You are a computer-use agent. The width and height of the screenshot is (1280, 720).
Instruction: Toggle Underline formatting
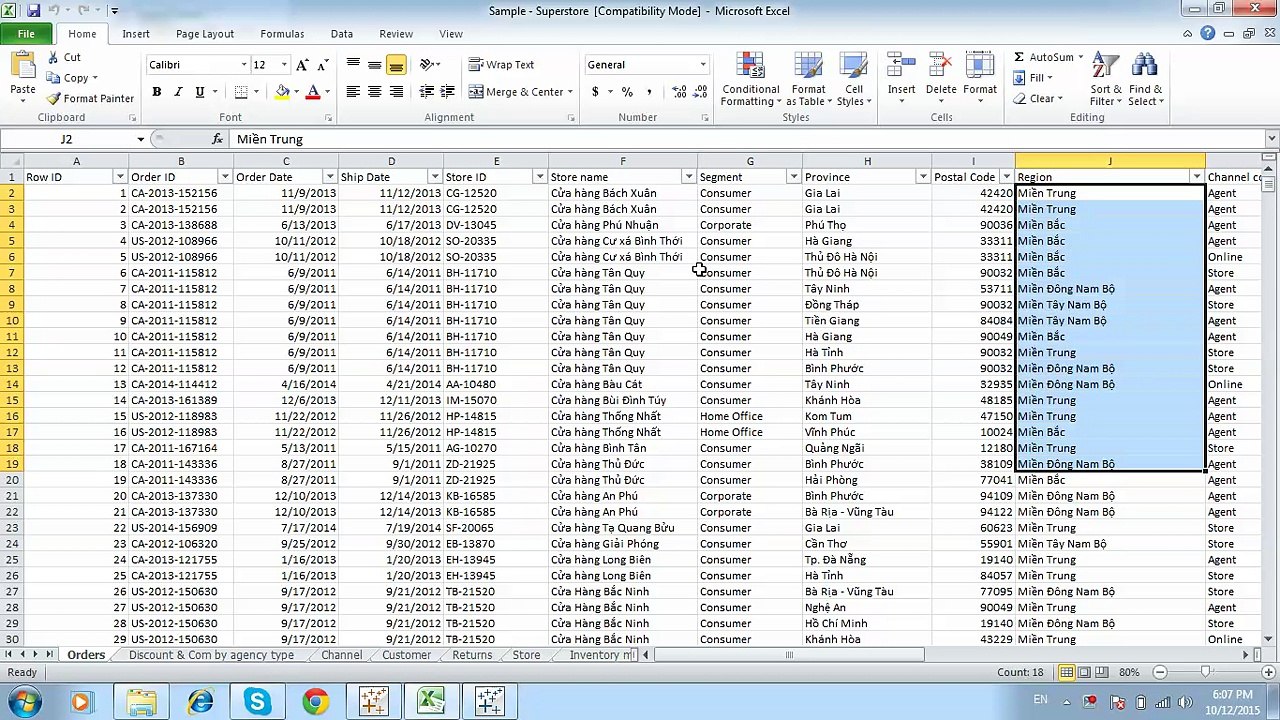pos(200,92)
